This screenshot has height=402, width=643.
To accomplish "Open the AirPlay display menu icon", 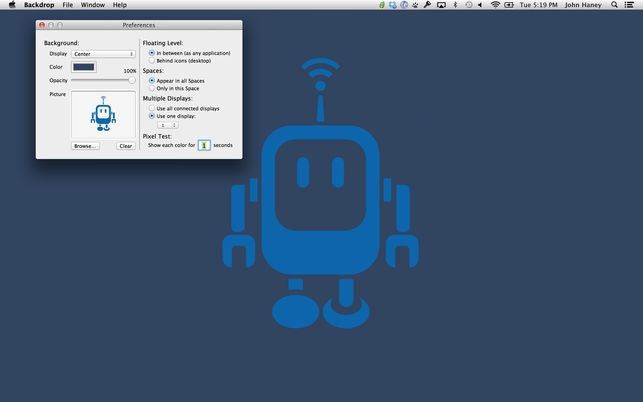I will 440,5.
